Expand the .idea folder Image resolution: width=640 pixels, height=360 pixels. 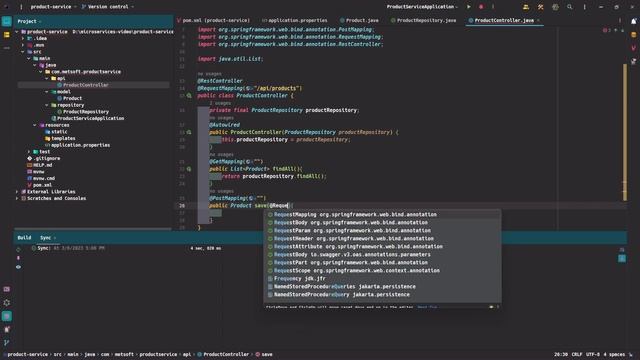pos(23,38)
